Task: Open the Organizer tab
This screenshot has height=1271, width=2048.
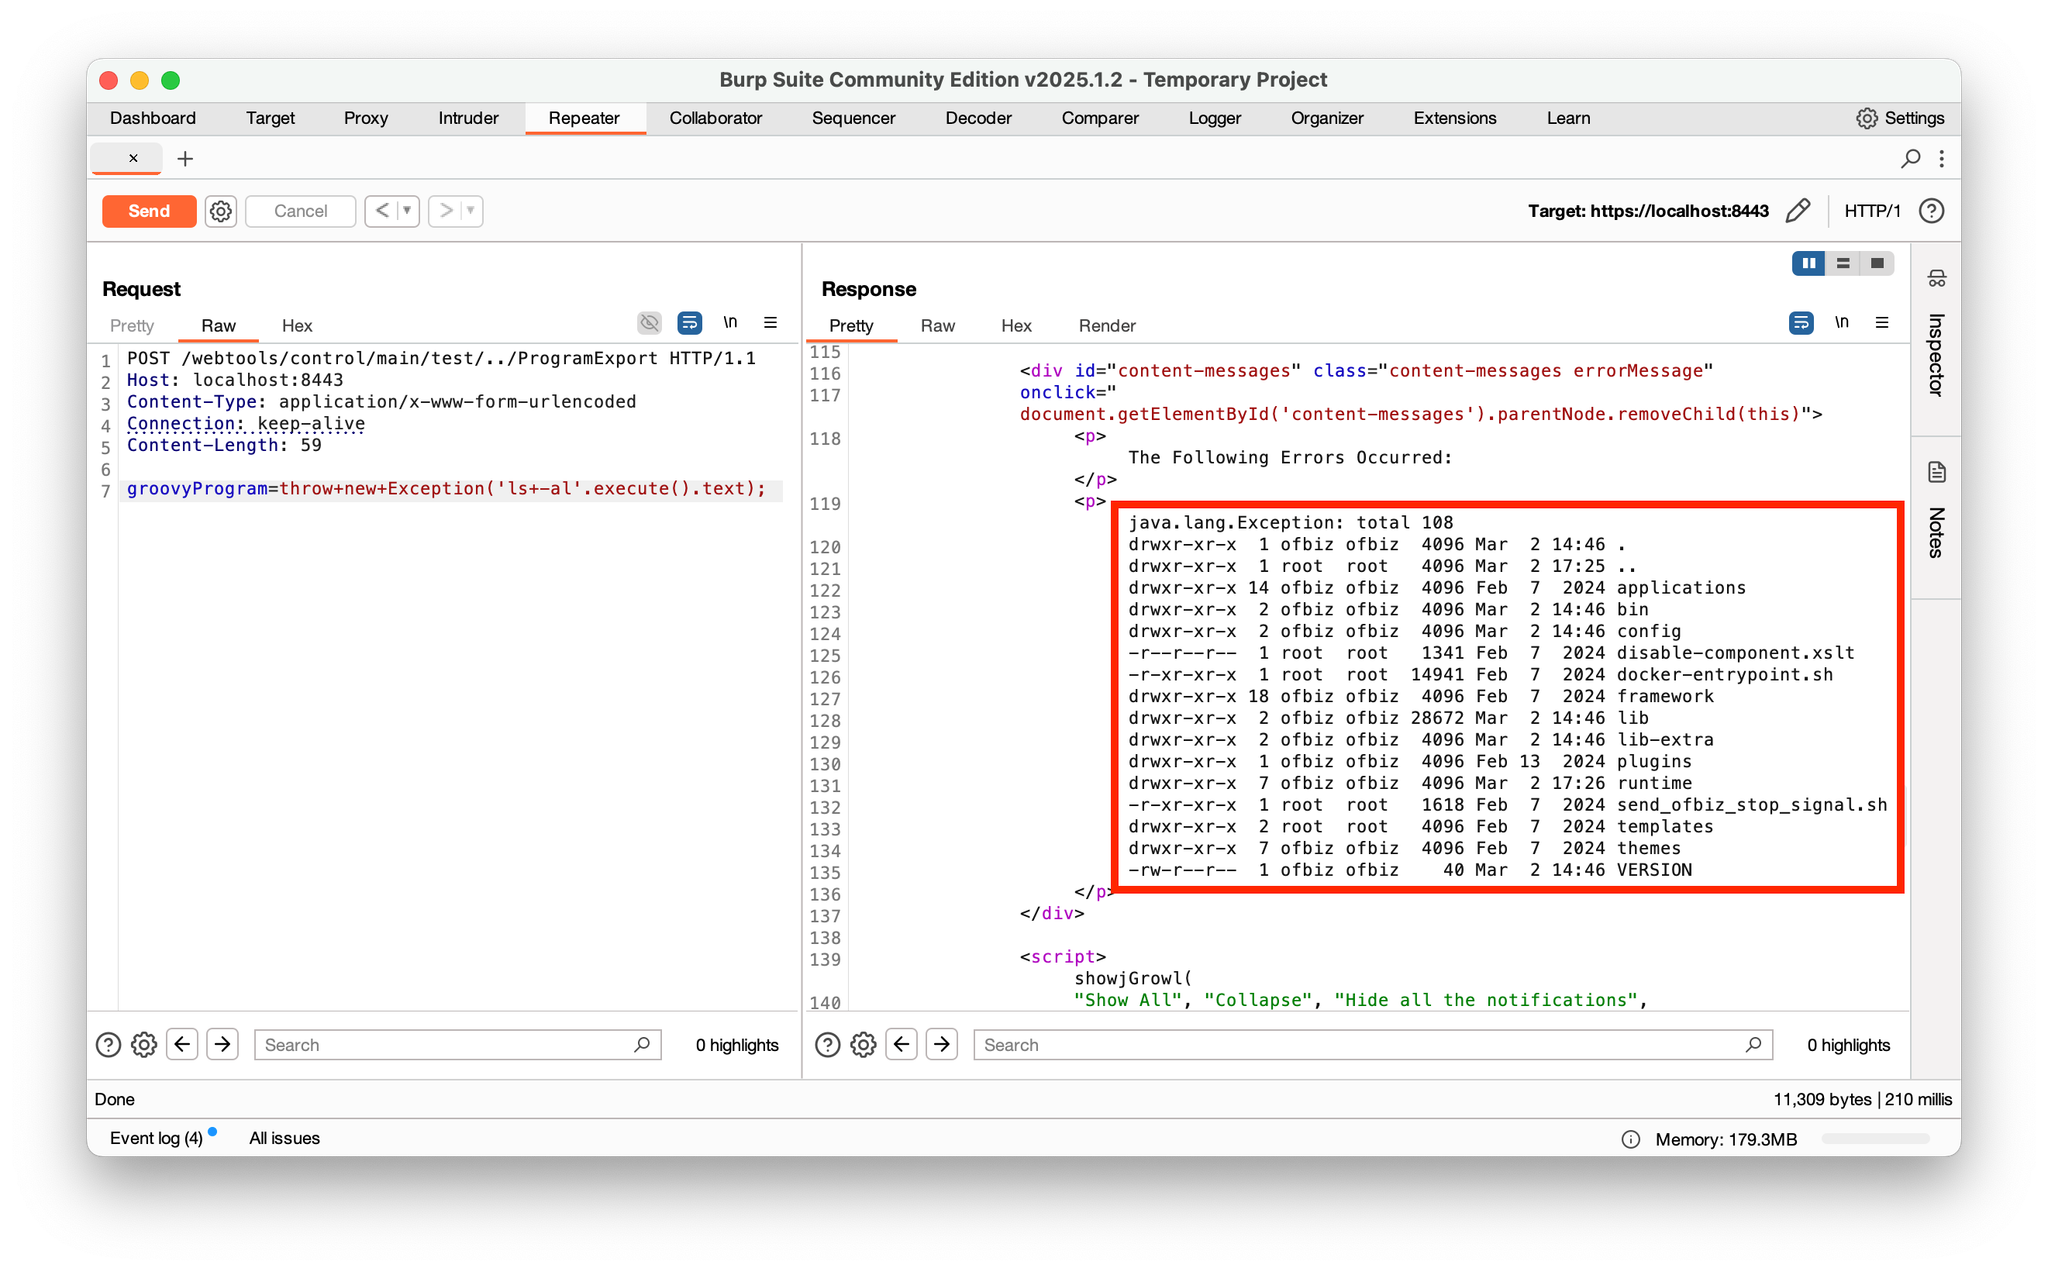Action: 1327,118
